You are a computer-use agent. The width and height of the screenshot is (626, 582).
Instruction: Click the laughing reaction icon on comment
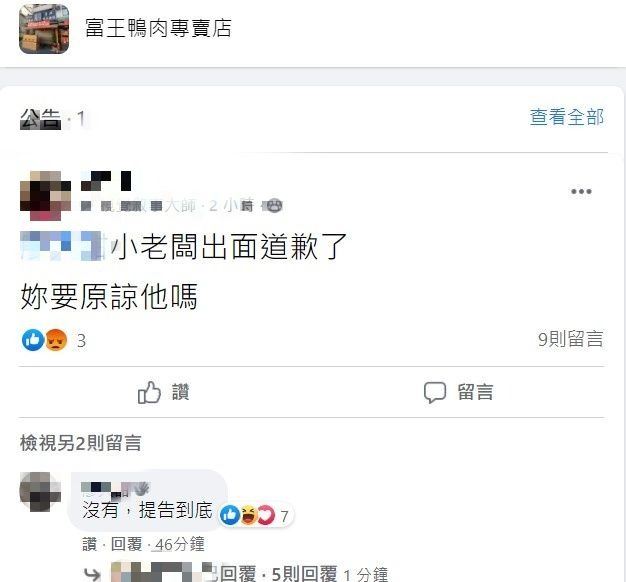pyautogui.click(x=248, y=515)
